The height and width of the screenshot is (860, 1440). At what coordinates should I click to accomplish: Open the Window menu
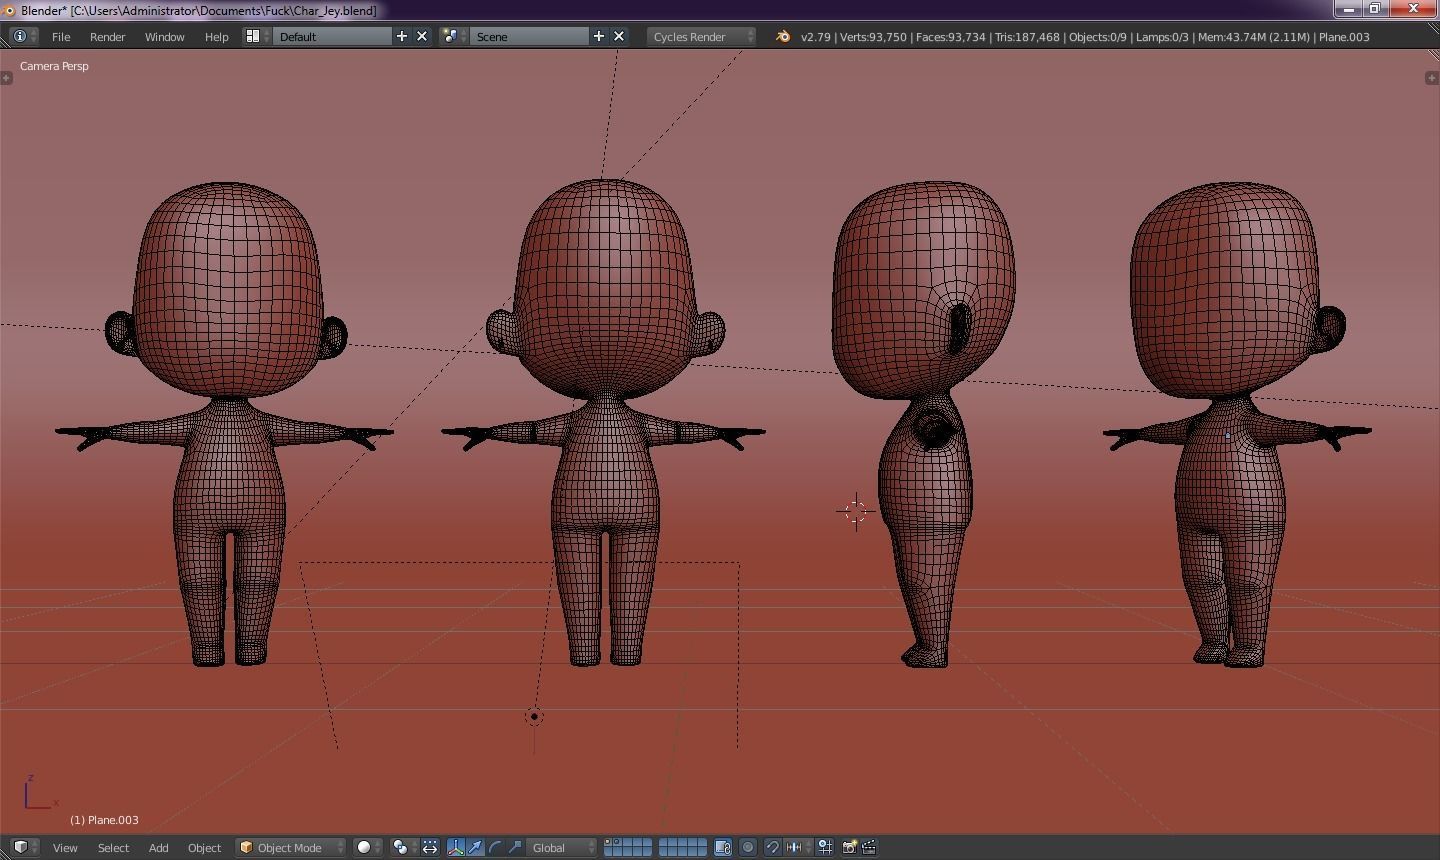pos(164,36)
